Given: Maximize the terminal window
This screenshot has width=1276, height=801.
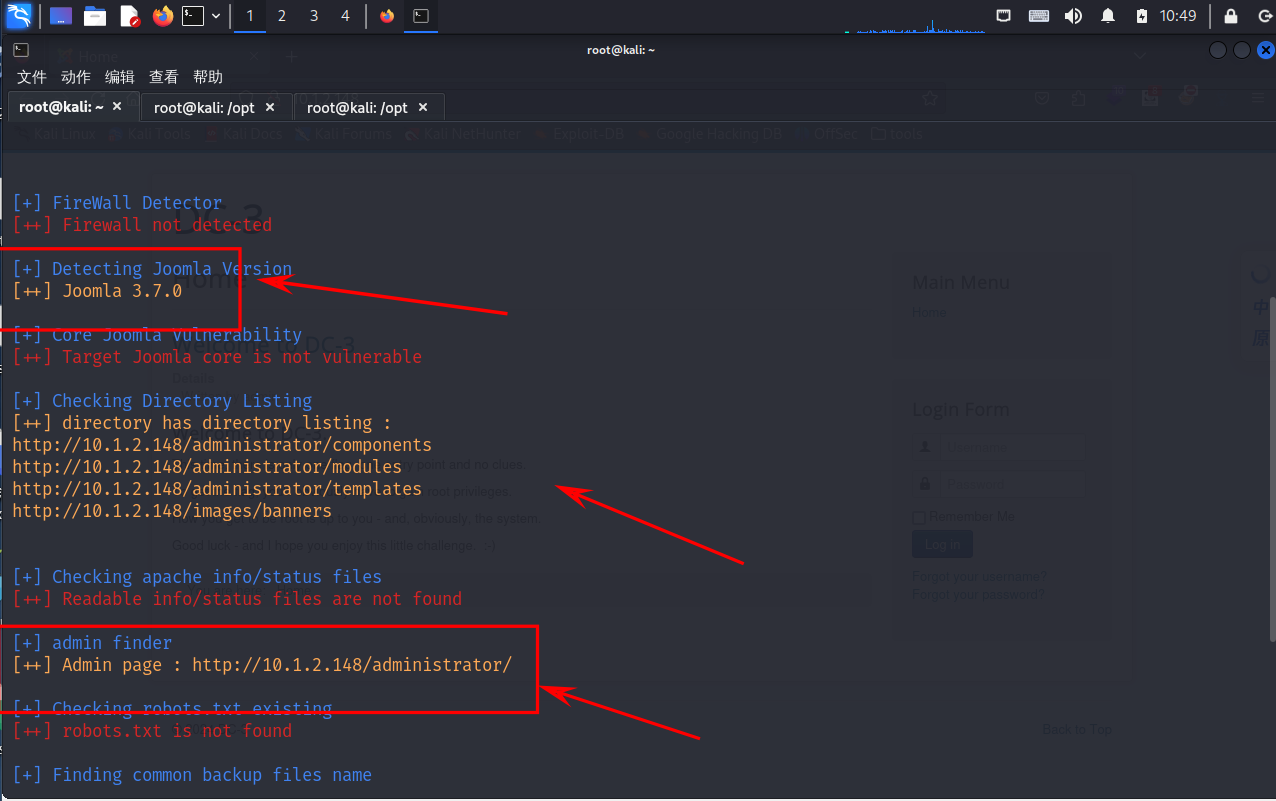Looking at the screenshot, I should pyautogui.click(x=1242, y=50).
